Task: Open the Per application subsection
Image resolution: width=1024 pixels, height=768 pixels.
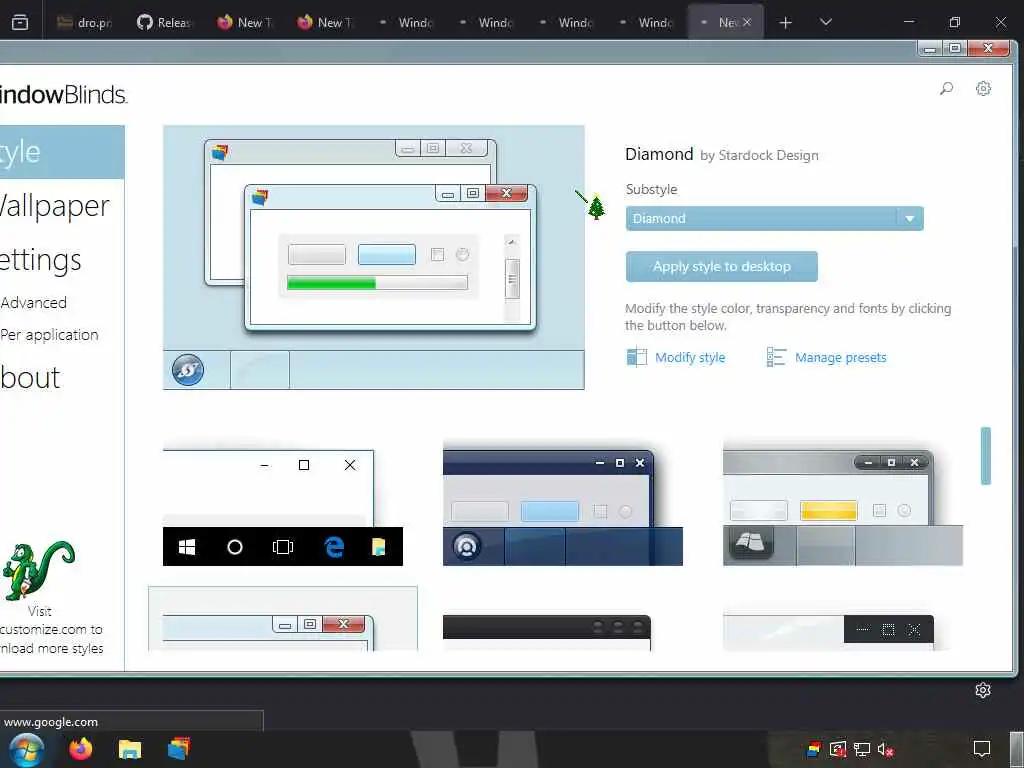Action: [x=49, y=334]
